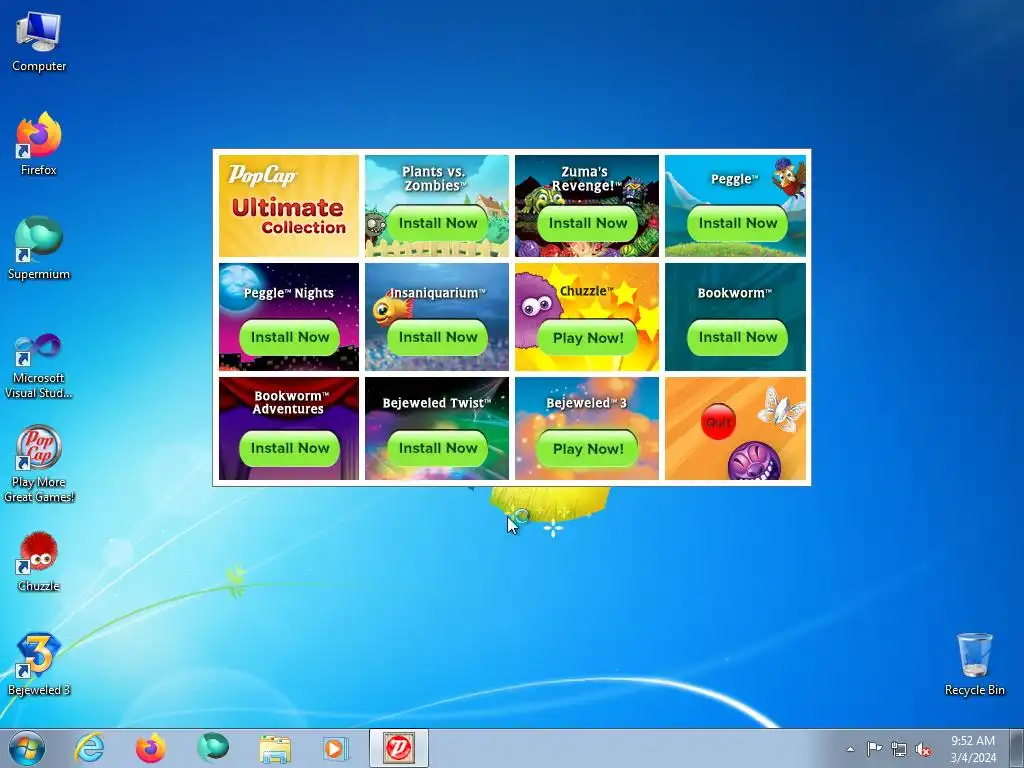Install Insaniquarium from the launcher
Viewport: 1024px width, 768px height.
(x=438, y=338)
